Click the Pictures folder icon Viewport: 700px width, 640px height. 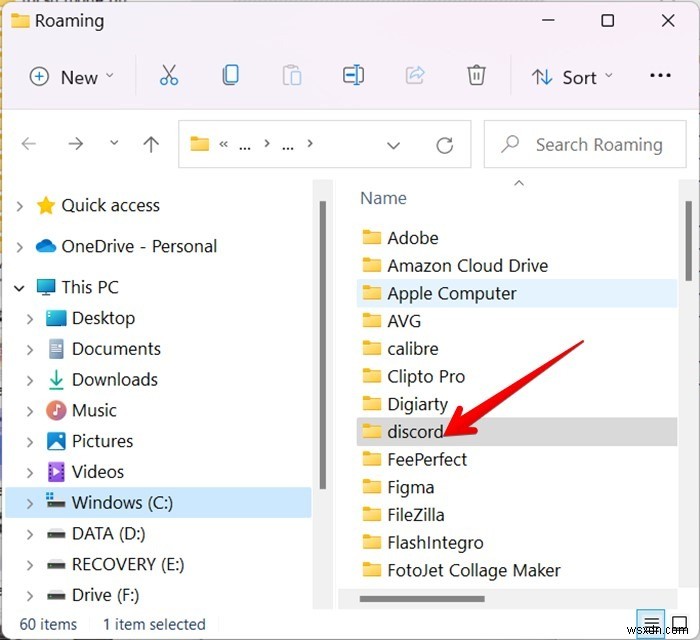[x=56, y=441]
